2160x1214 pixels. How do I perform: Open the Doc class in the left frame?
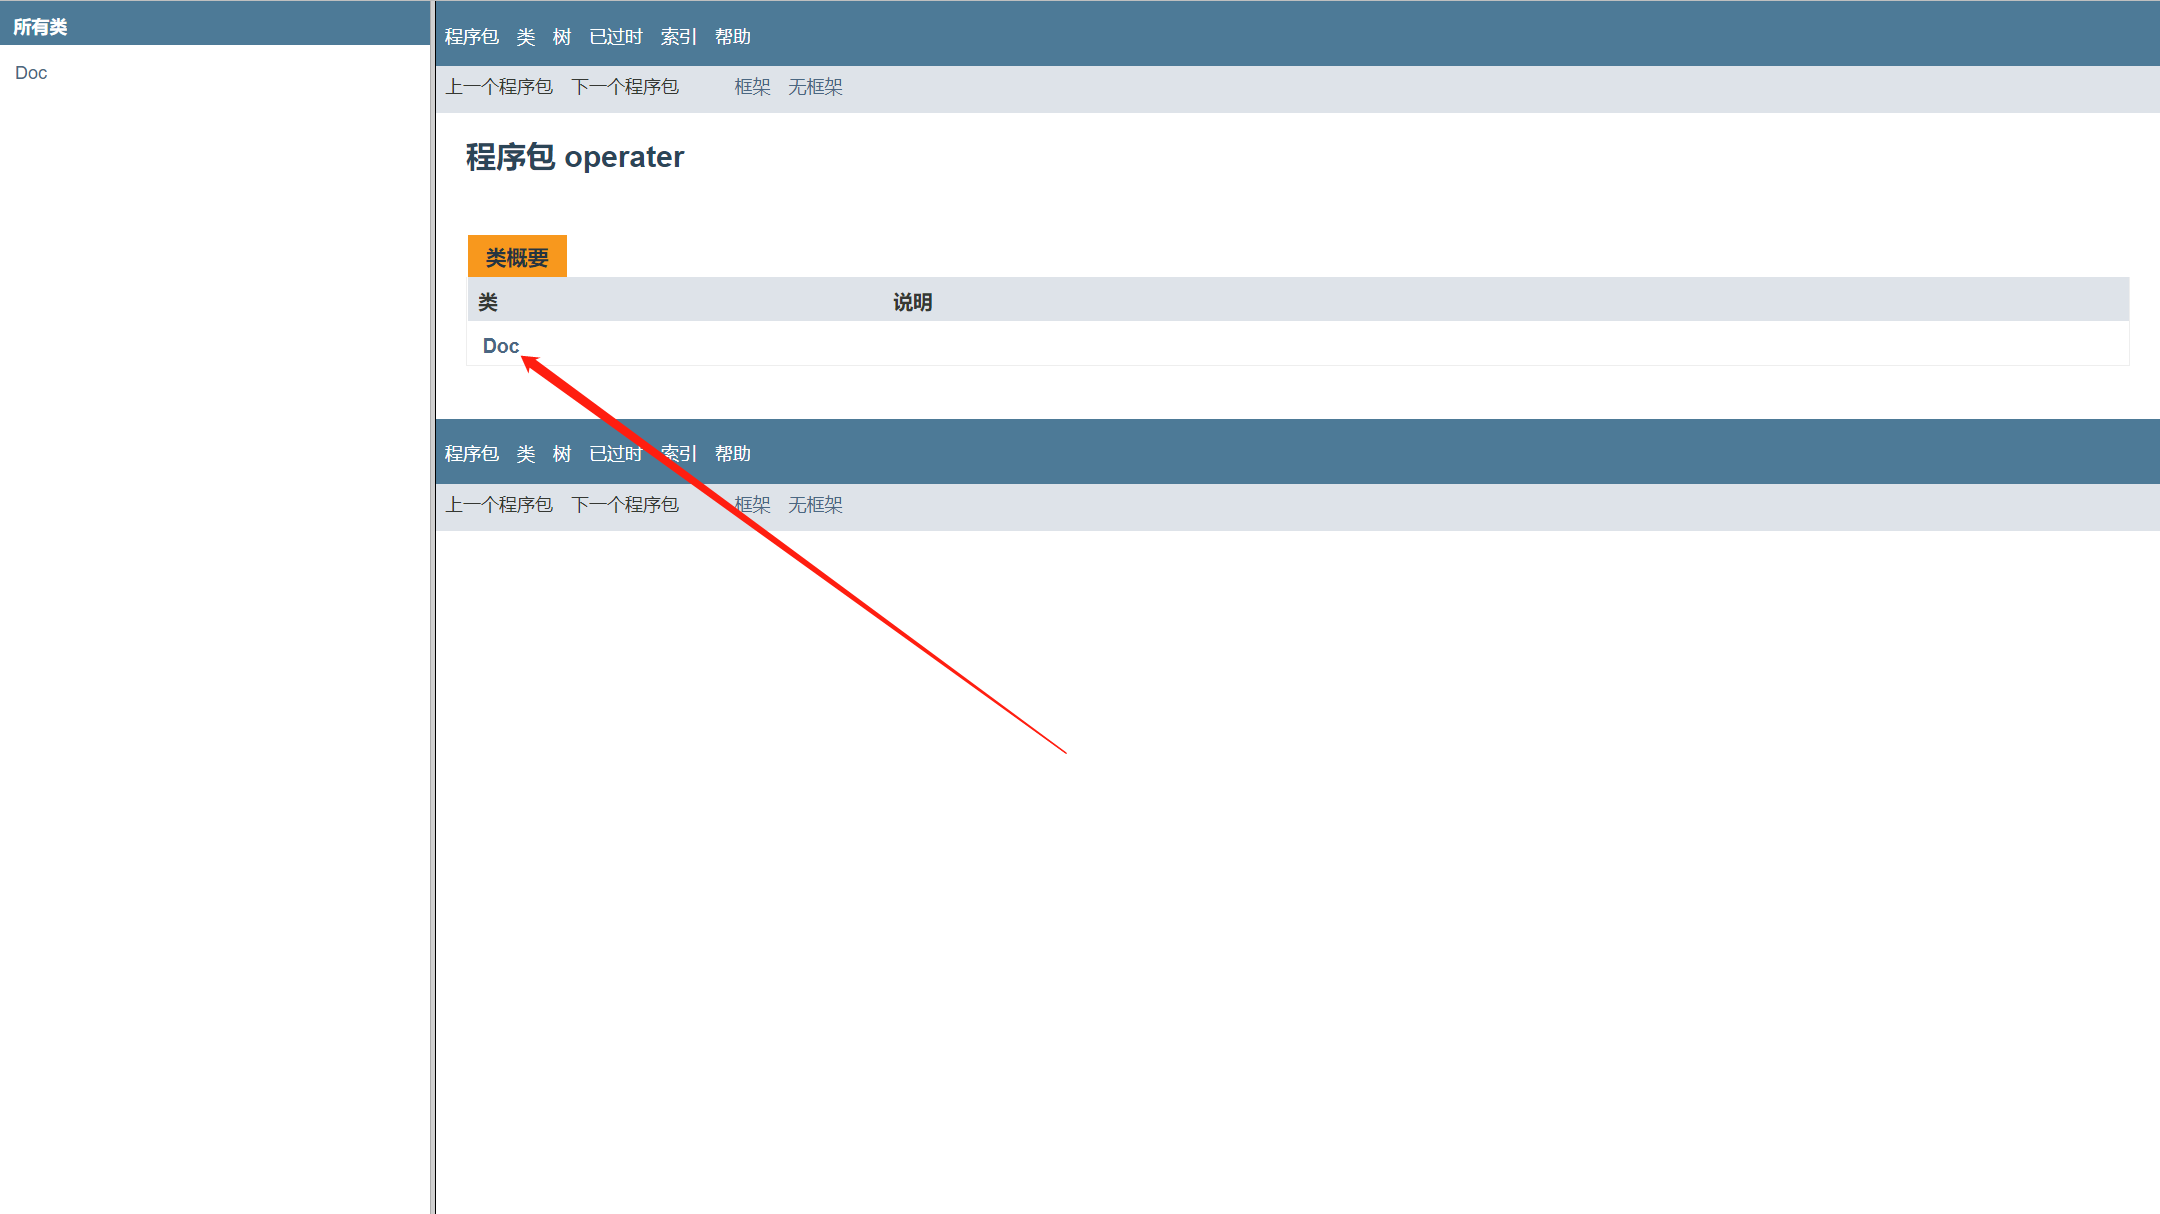pyautogui.click(x=31, y=73)
